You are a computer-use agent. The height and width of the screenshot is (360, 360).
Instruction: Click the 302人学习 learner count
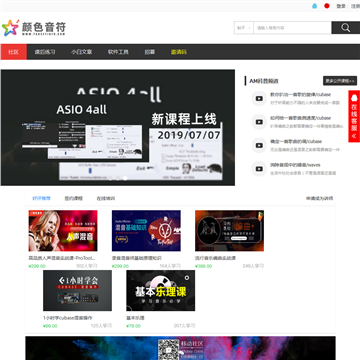87,266
